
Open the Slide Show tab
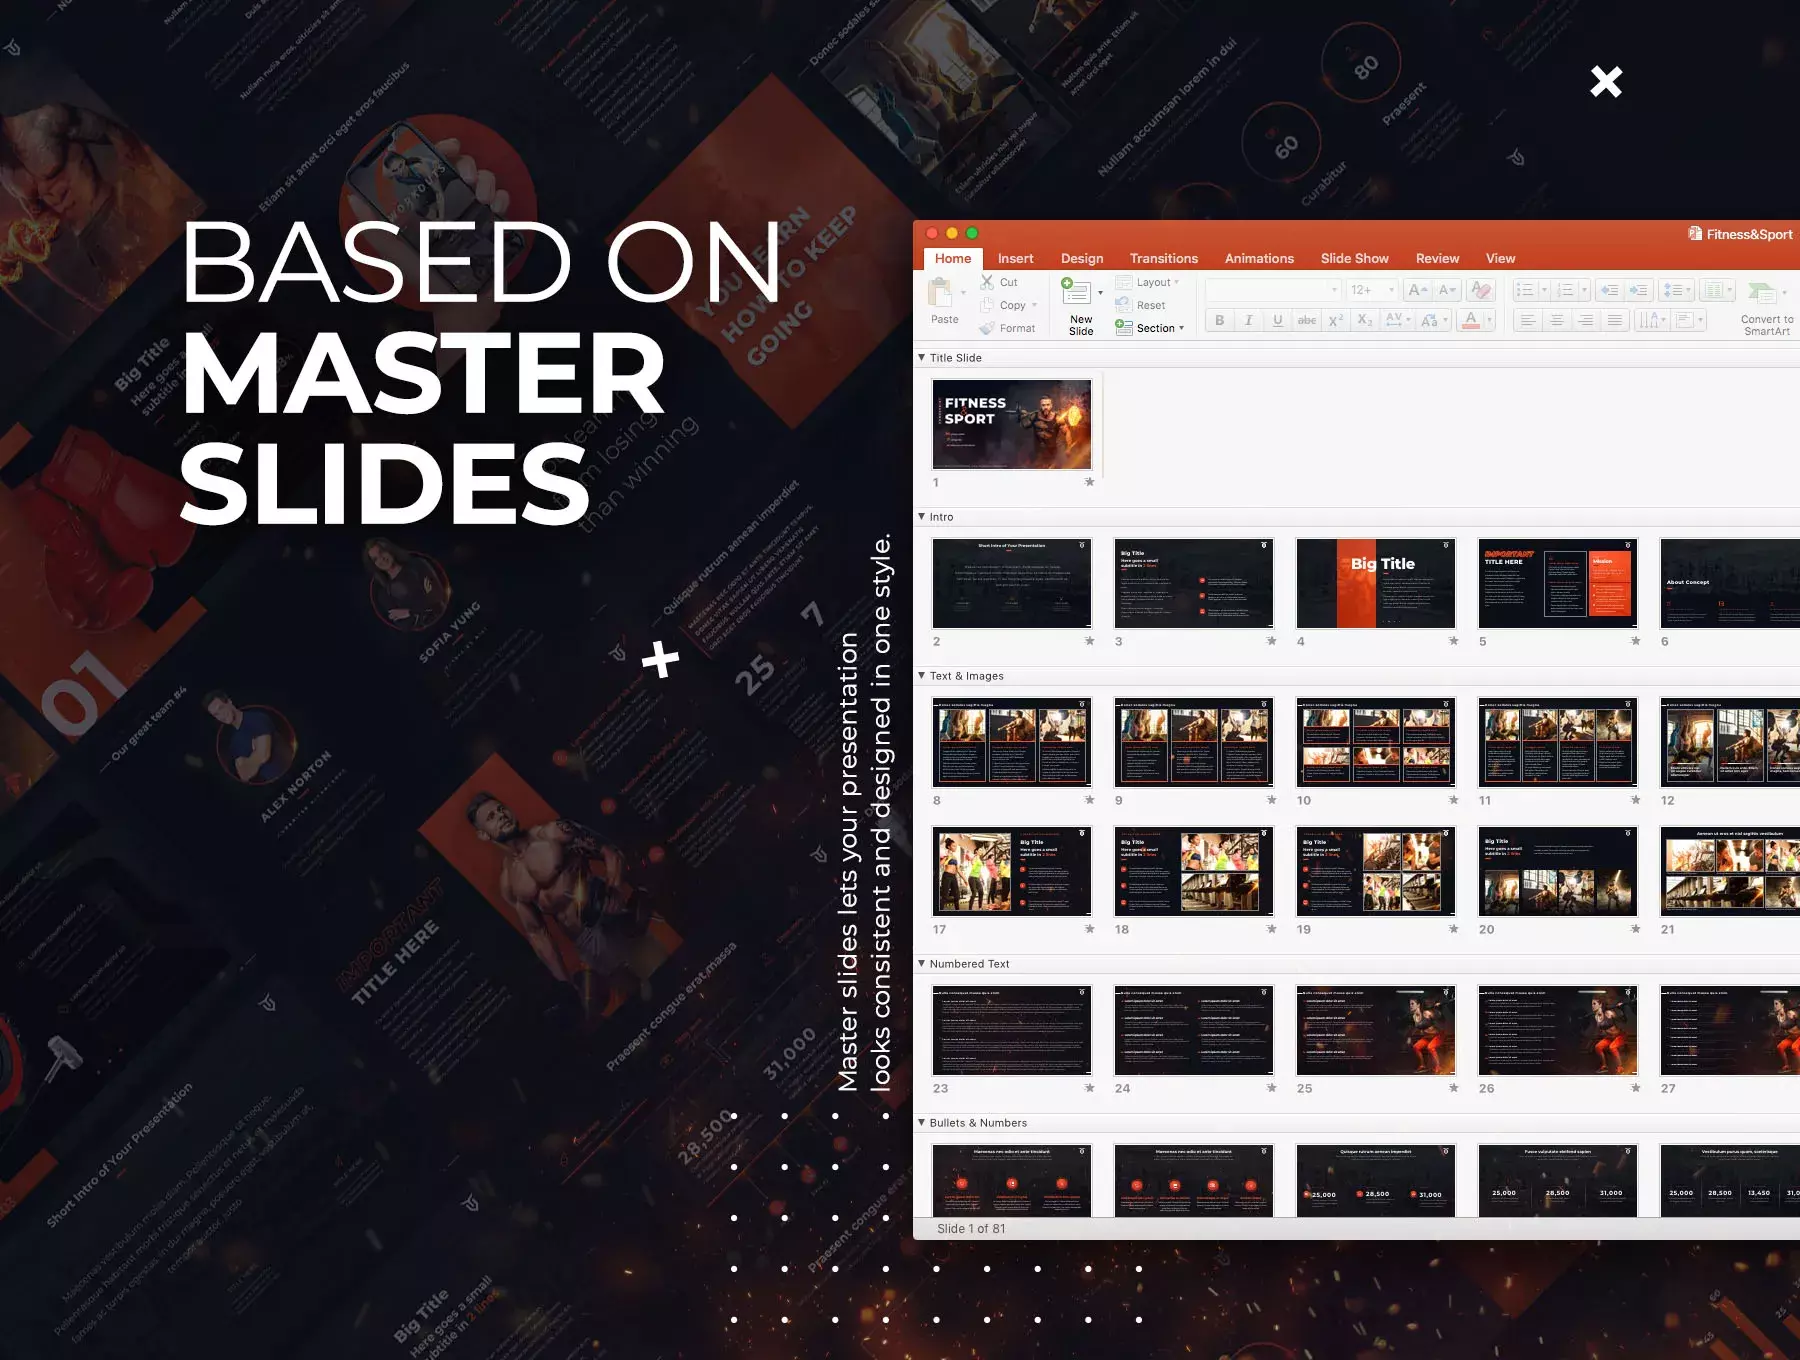tap(1354, 258)
